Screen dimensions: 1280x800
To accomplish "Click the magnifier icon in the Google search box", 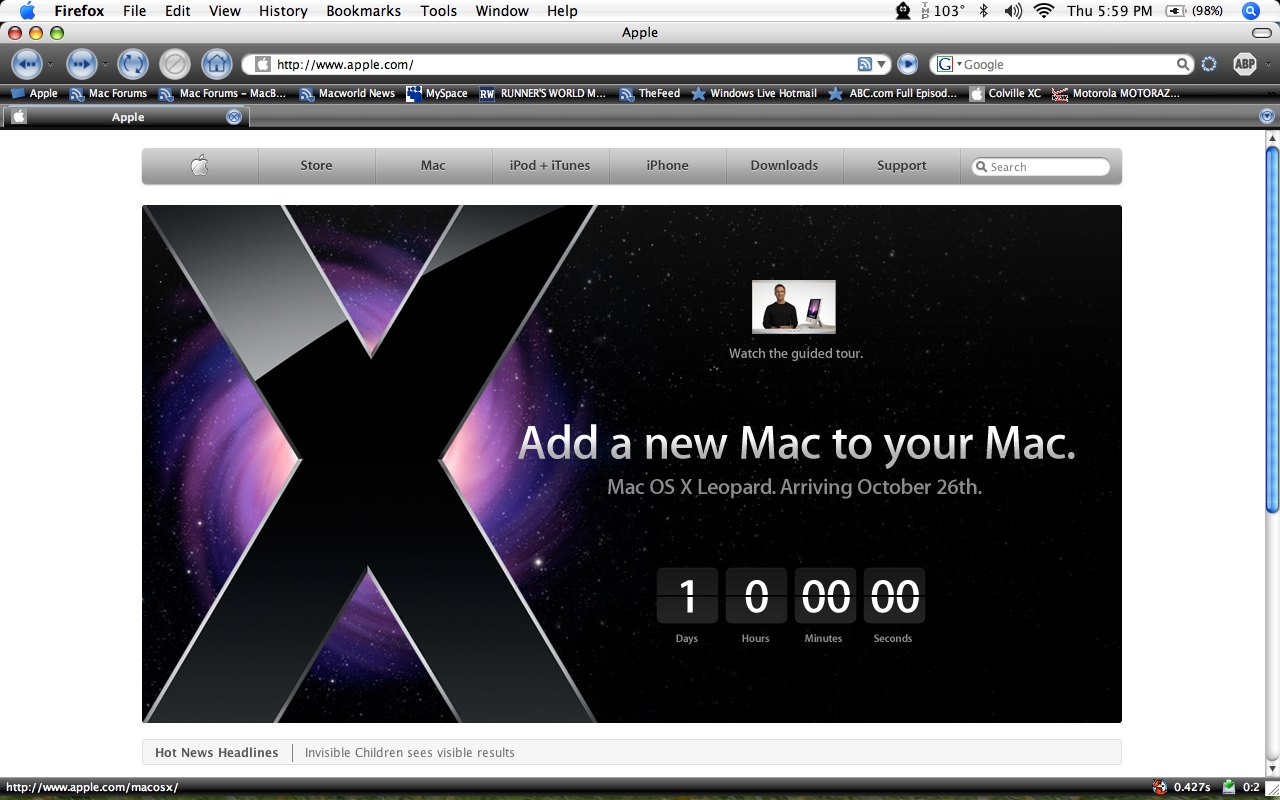I will coord(1183,64).
